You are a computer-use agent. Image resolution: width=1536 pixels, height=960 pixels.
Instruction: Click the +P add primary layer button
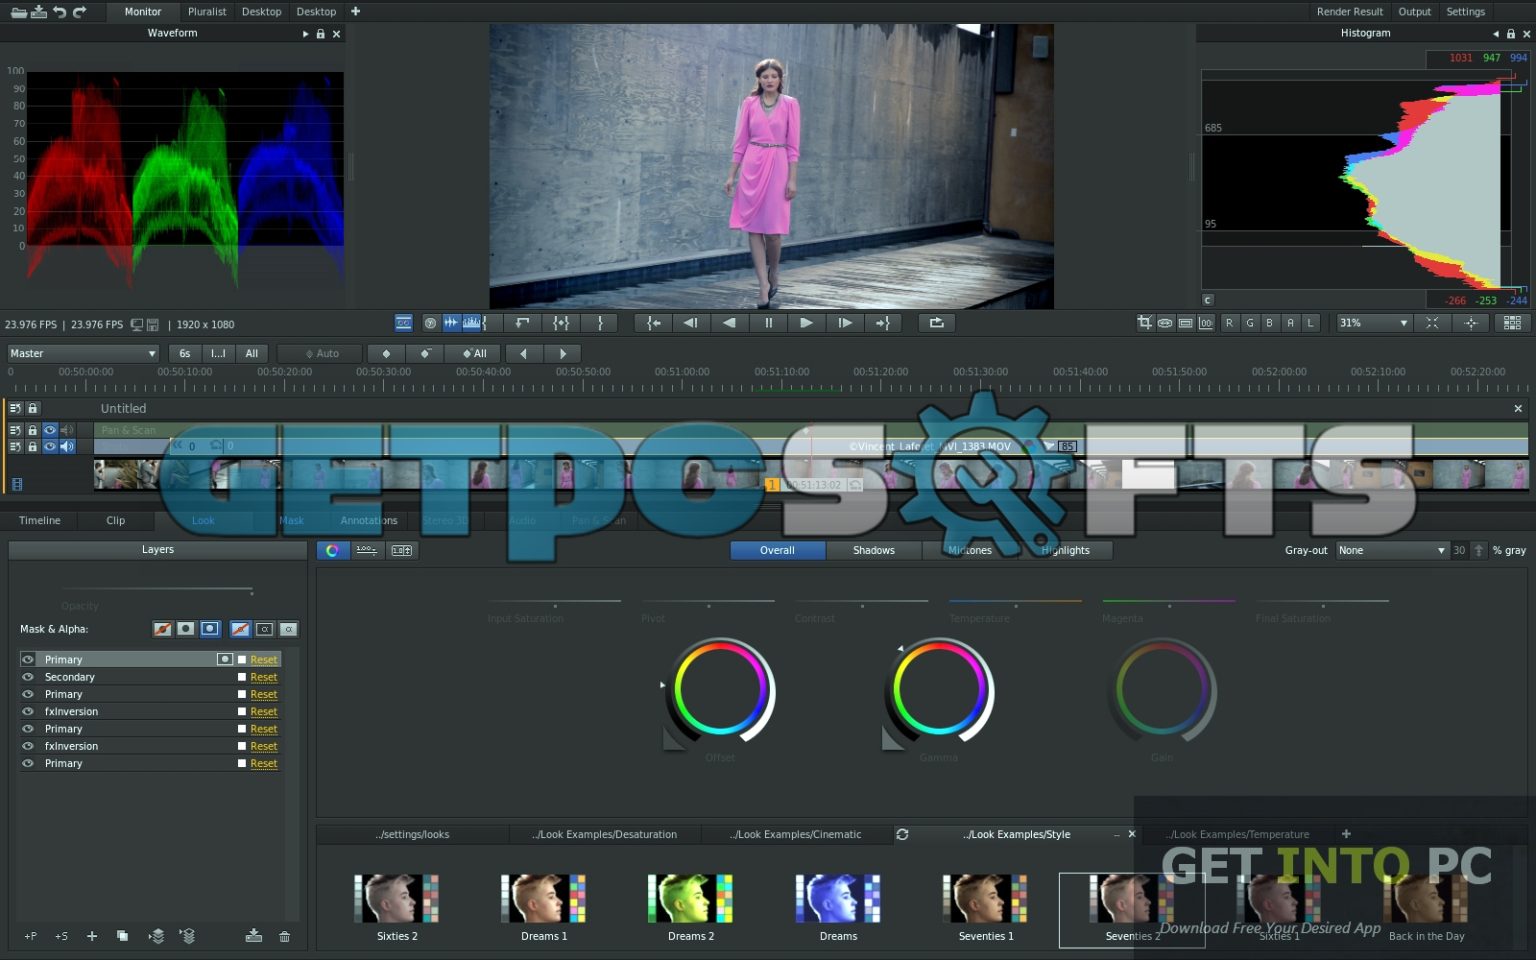tap(30, 936)
